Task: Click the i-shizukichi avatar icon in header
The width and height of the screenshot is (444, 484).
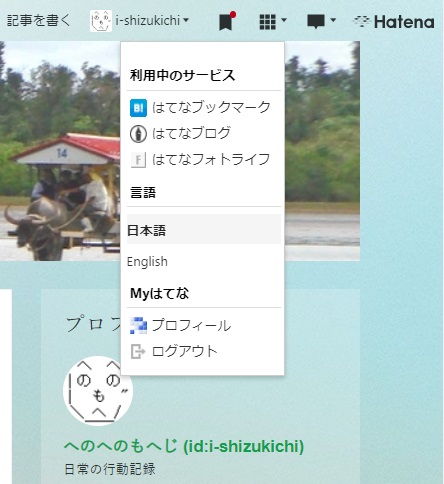Action: 101,21
